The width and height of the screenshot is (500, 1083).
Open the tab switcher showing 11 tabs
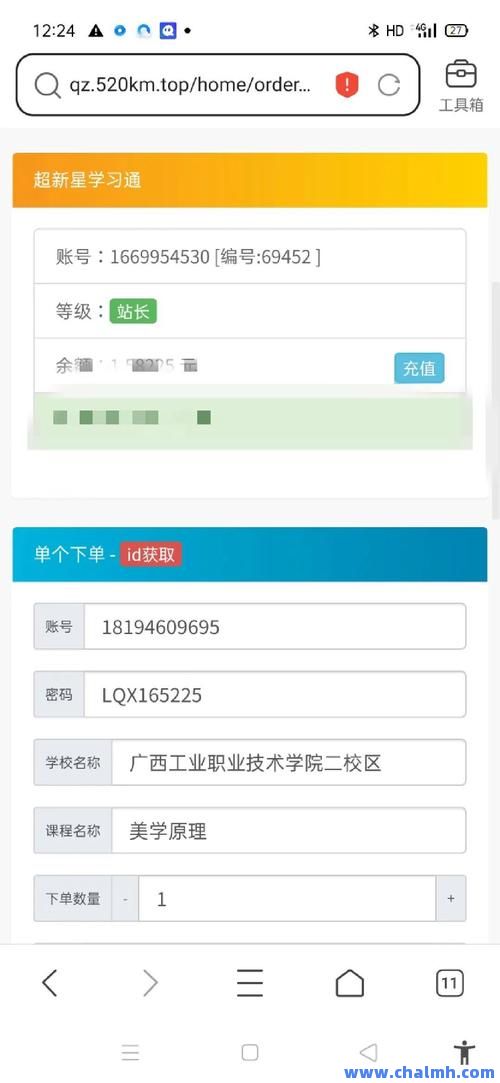click(450, 983)
